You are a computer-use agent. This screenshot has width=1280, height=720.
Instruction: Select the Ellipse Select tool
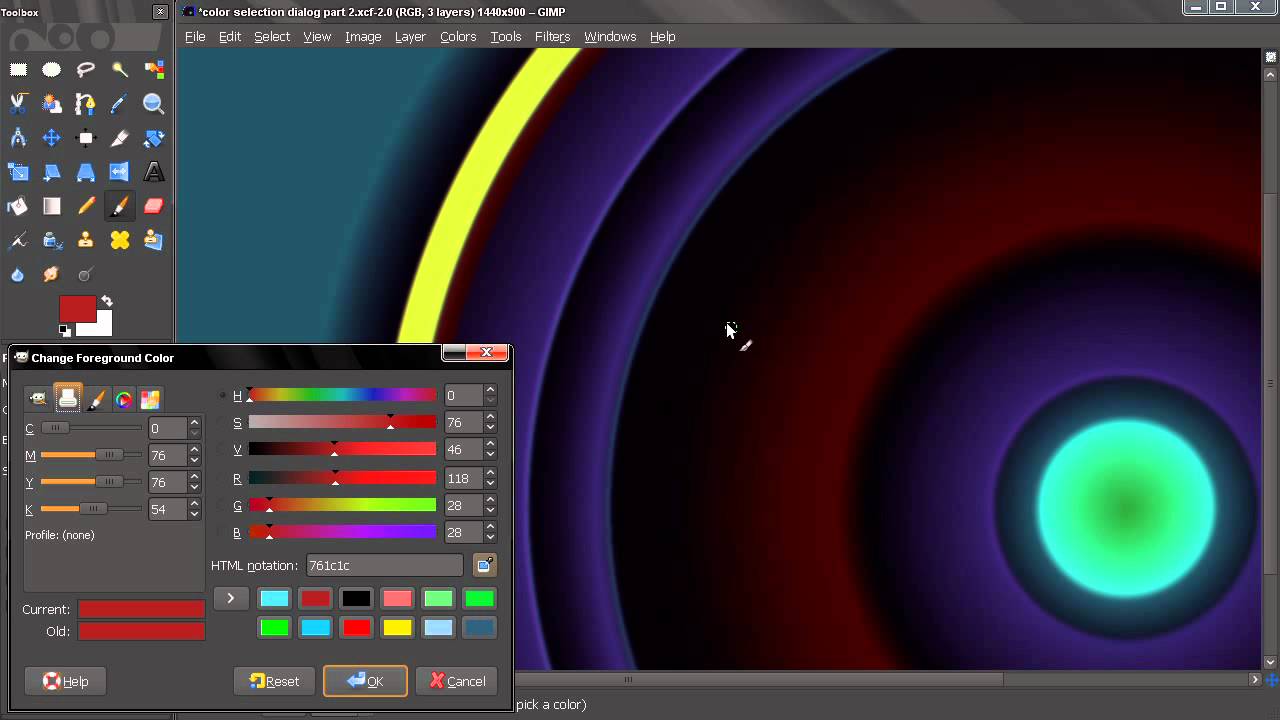pos(52,69)
